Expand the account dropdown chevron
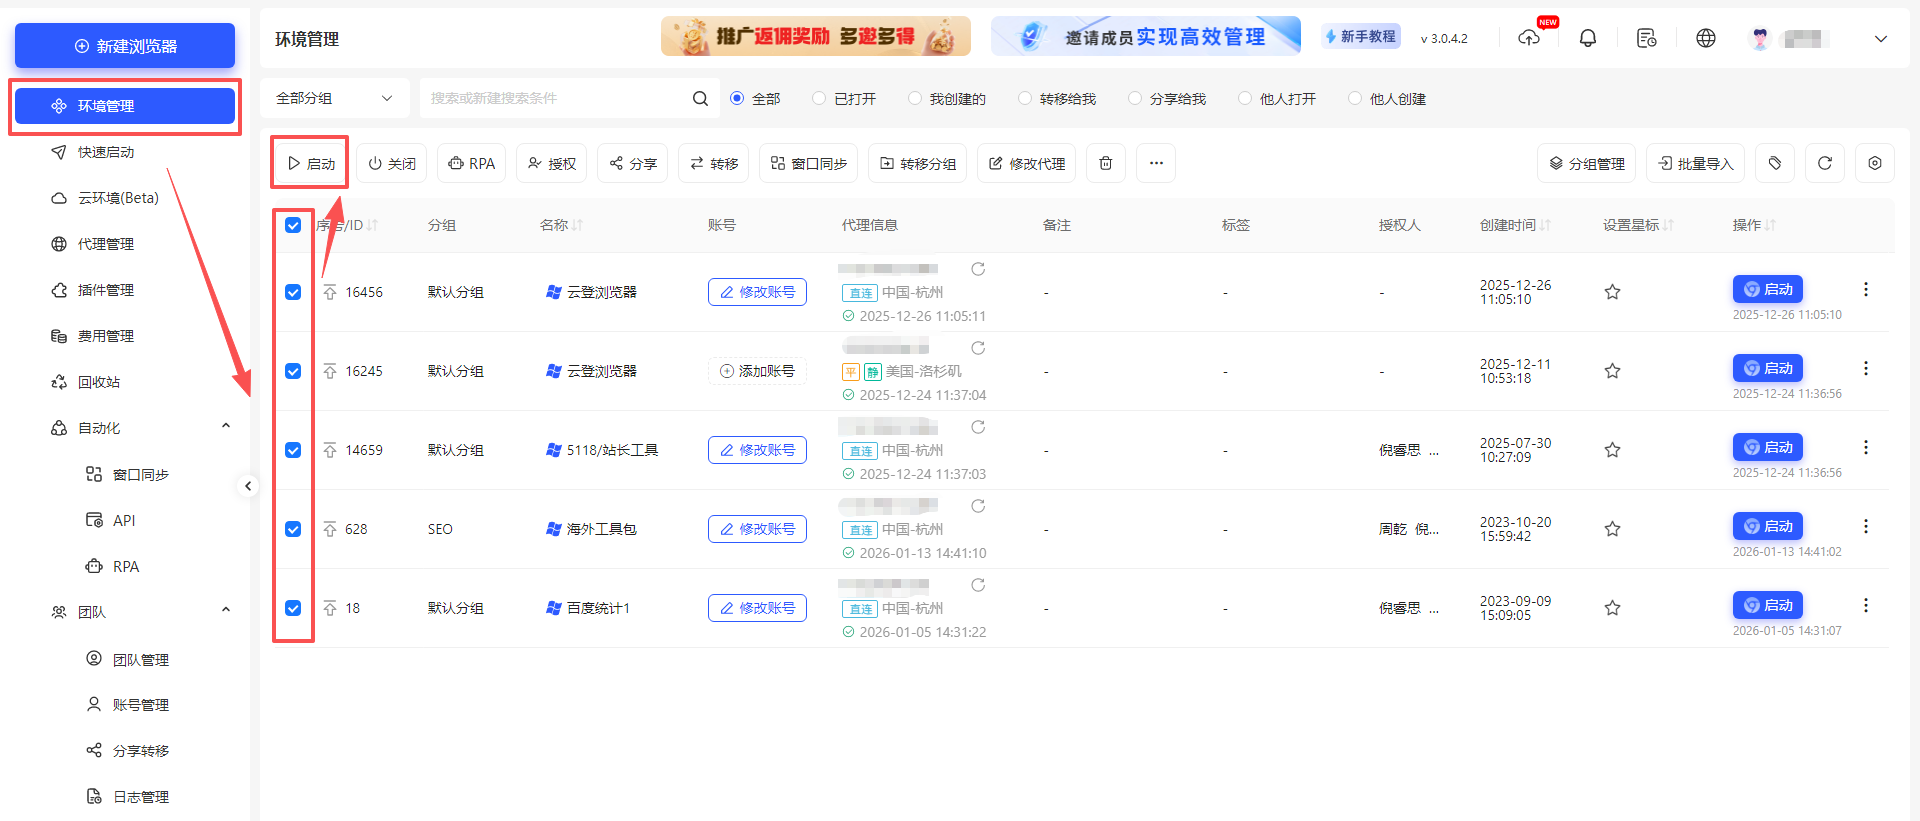 tap(1880, 38)
